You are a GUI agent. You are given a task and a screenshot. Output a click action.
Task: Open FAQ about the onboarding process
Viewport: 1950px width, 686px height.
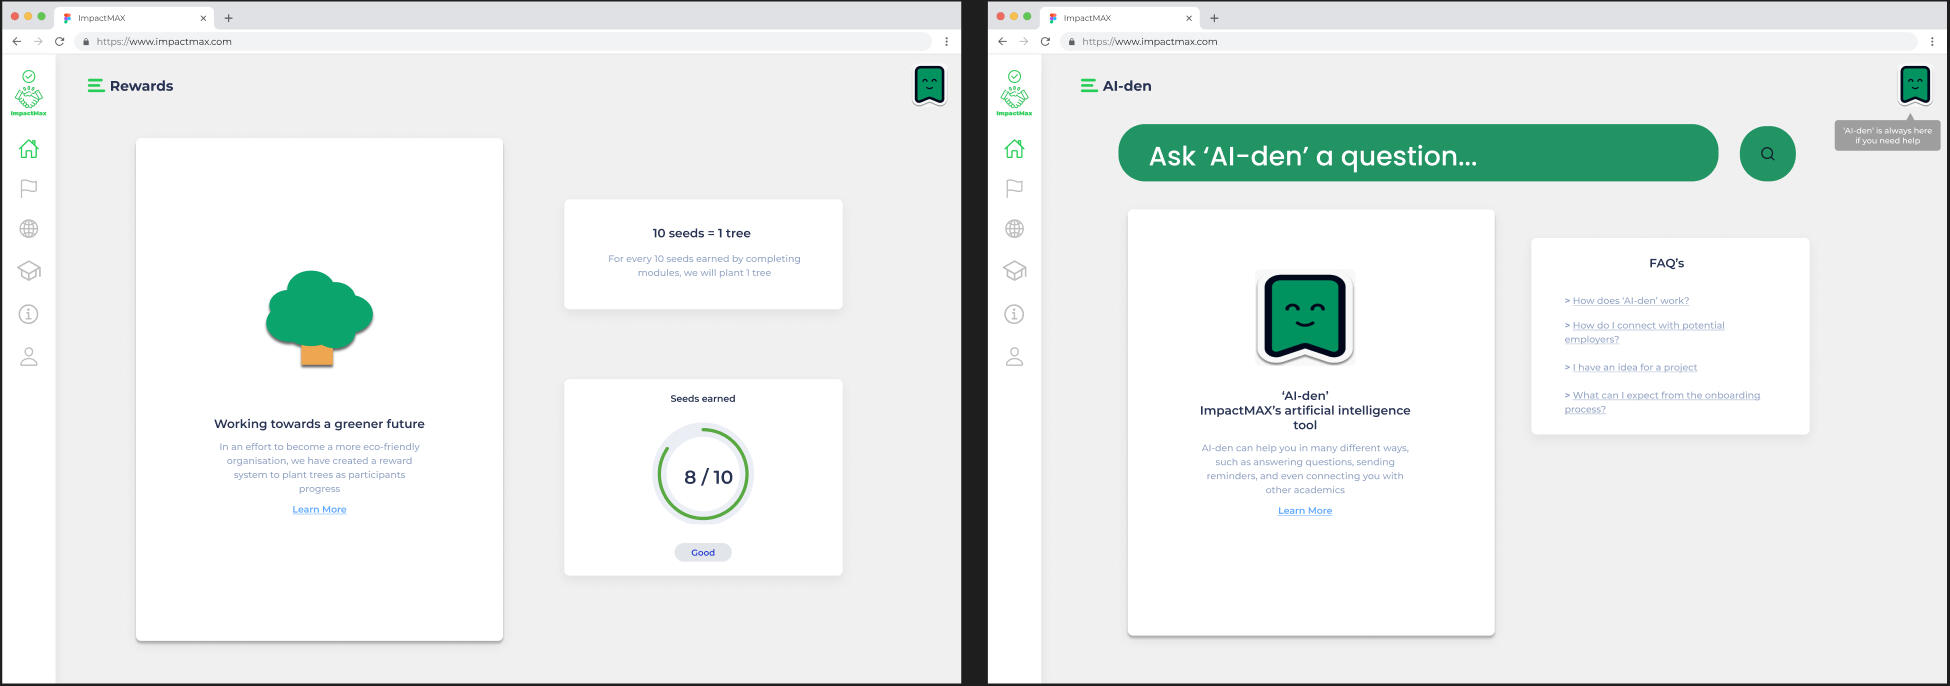[1662, 402]
